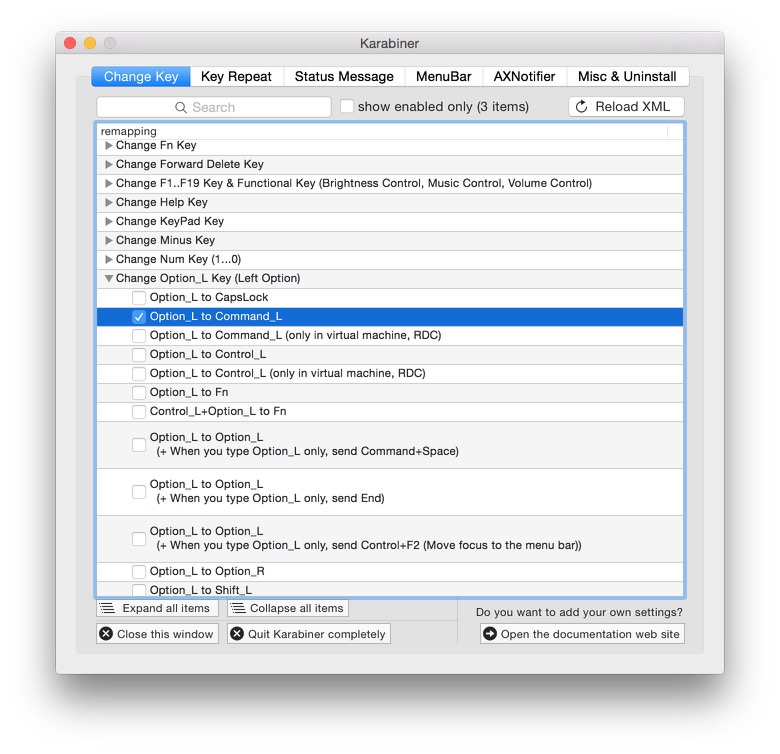Check Option_L send Control+F2 option

coord(139,539)
